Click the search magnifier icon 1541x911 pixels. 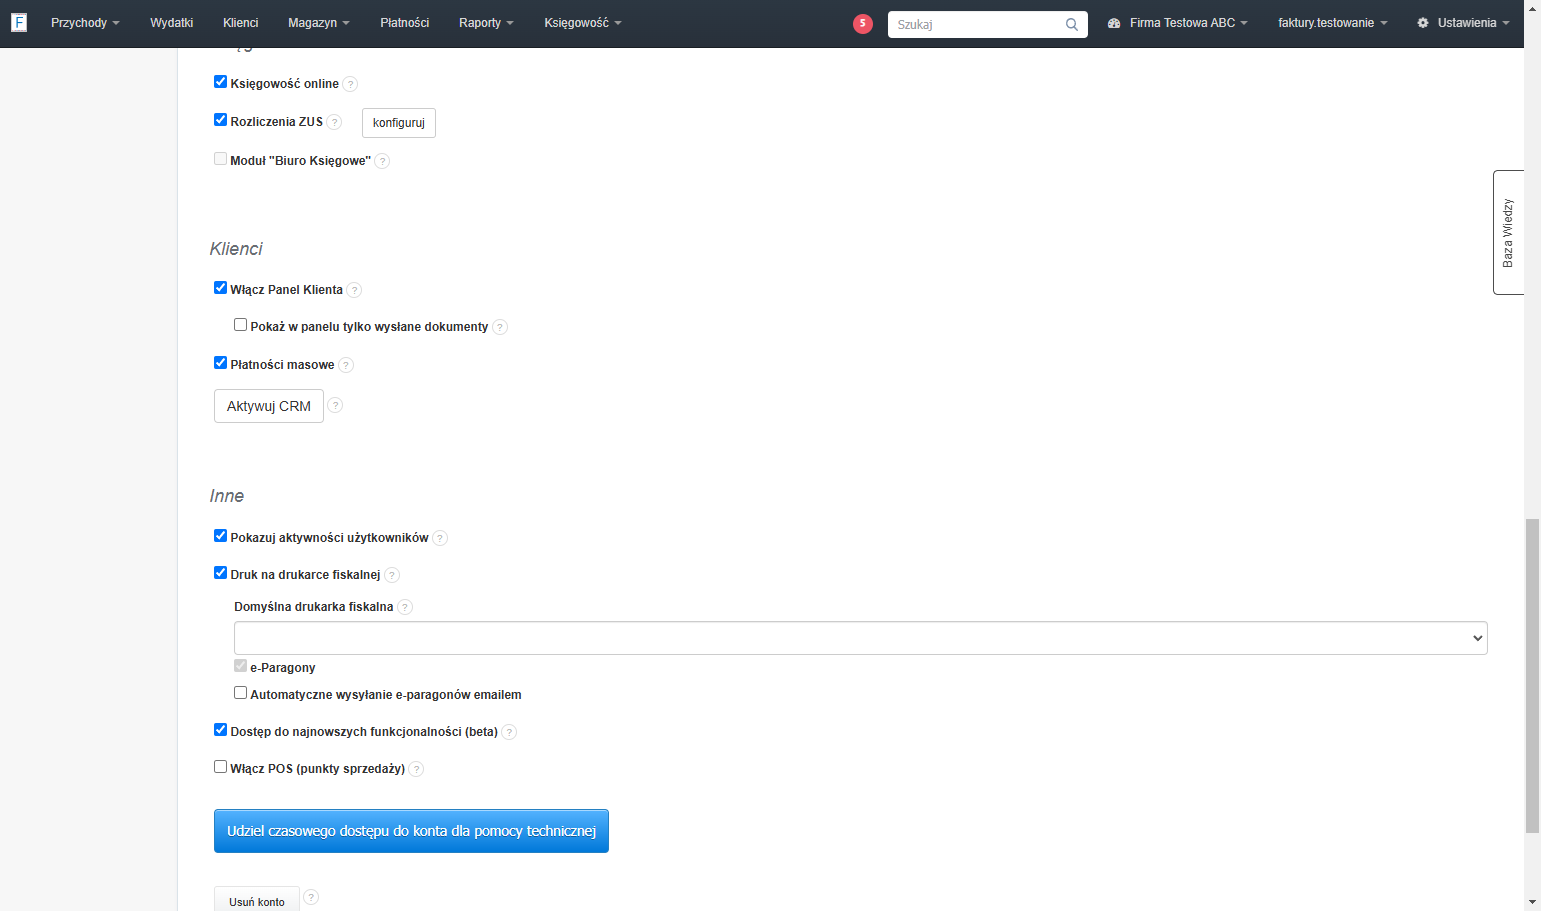pos(1072,24)
